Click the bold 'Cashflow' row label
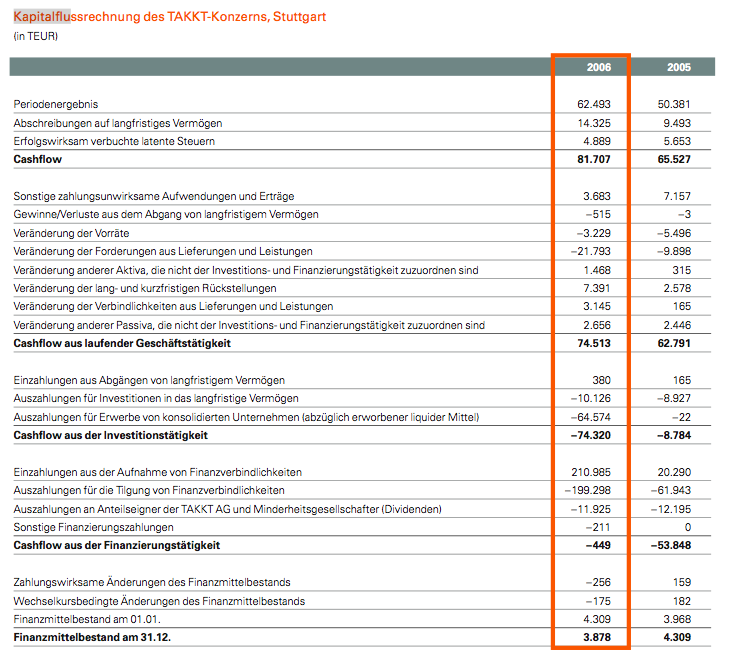Viewport: 734px width, 654px height. (x=37, y=160)
